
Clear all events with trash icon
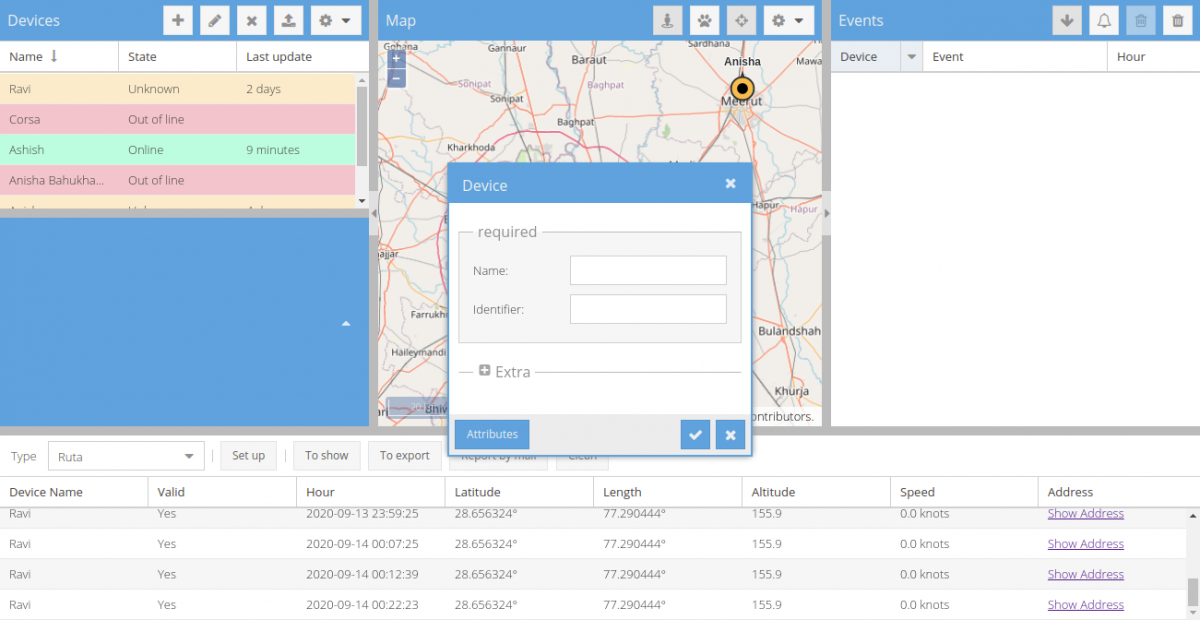pyautogui.click(x=1178, y=20)
